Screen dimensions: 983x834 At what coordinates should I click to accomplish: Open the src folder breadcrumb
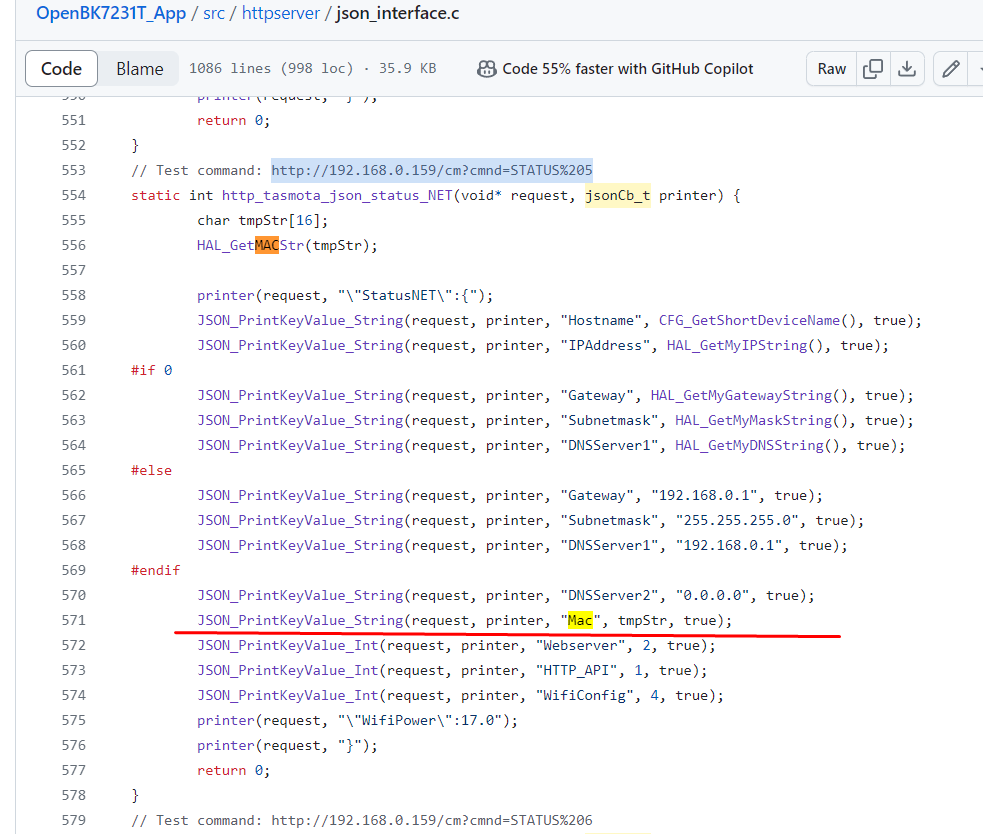coord(214,13)
